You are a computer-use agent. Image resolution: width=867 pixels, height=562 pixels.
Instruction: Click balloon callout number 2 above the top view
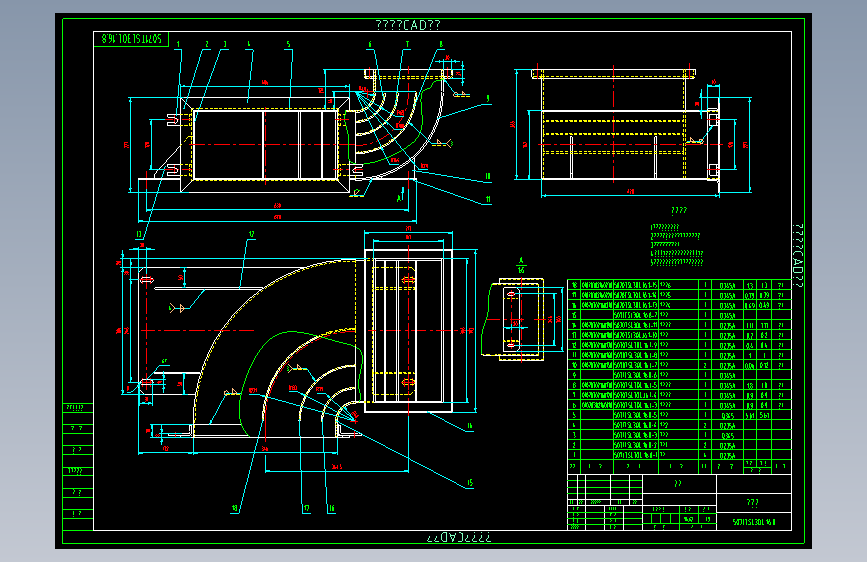click(207, 44)
